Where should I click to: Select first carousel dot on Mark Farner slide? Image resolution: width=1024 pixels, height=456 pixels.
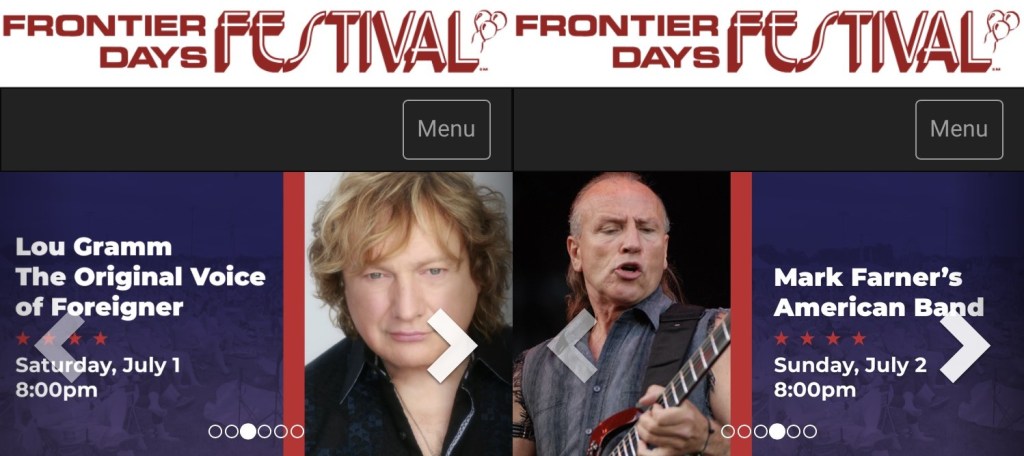tap(728, 431)
